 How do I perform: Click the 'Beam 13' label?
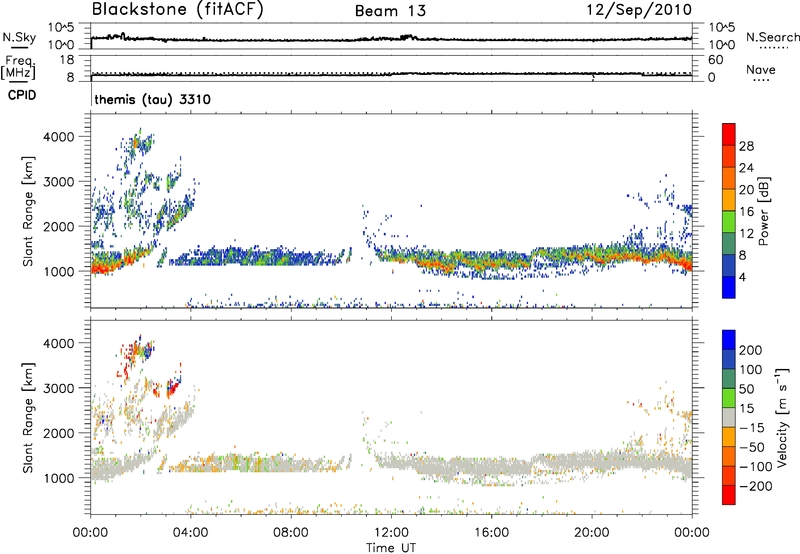(390, 11)
